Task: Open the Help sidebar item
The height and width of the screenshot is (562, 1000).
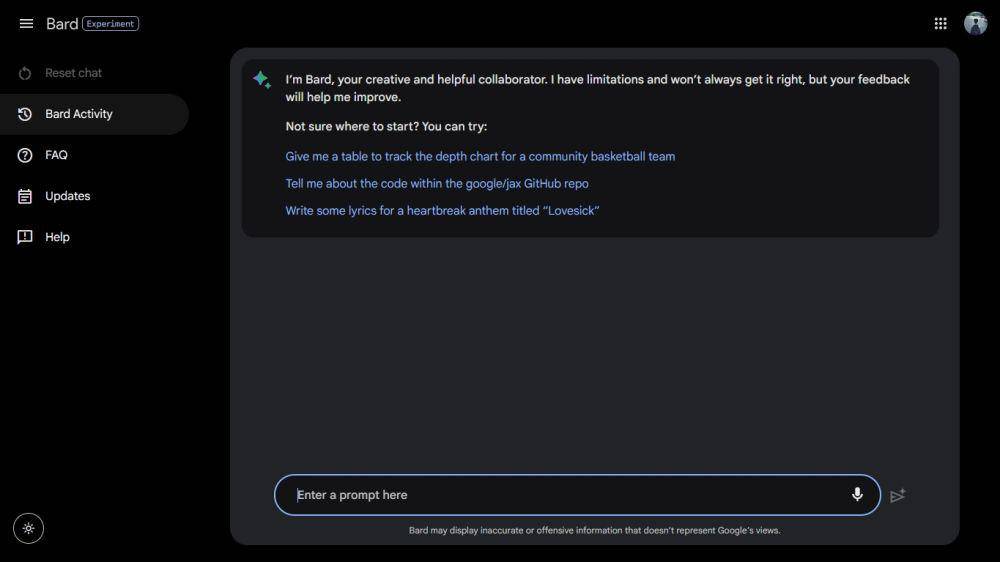Action: pos(94,237)
